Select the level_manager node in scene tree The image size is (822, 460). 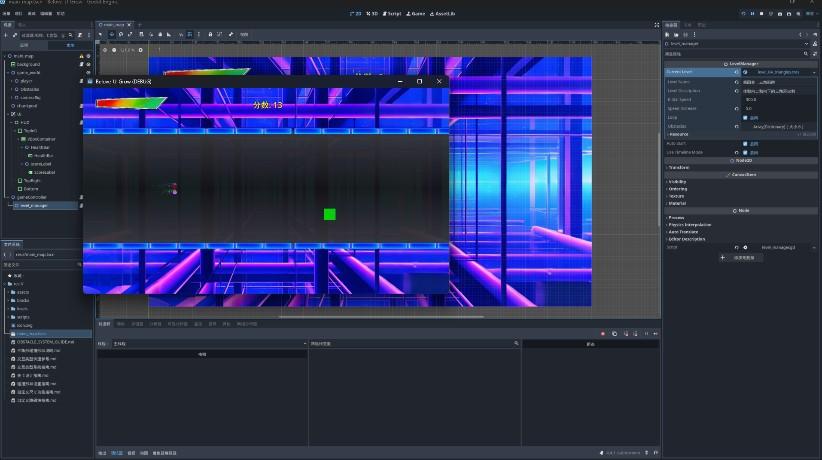click(32, 205)
